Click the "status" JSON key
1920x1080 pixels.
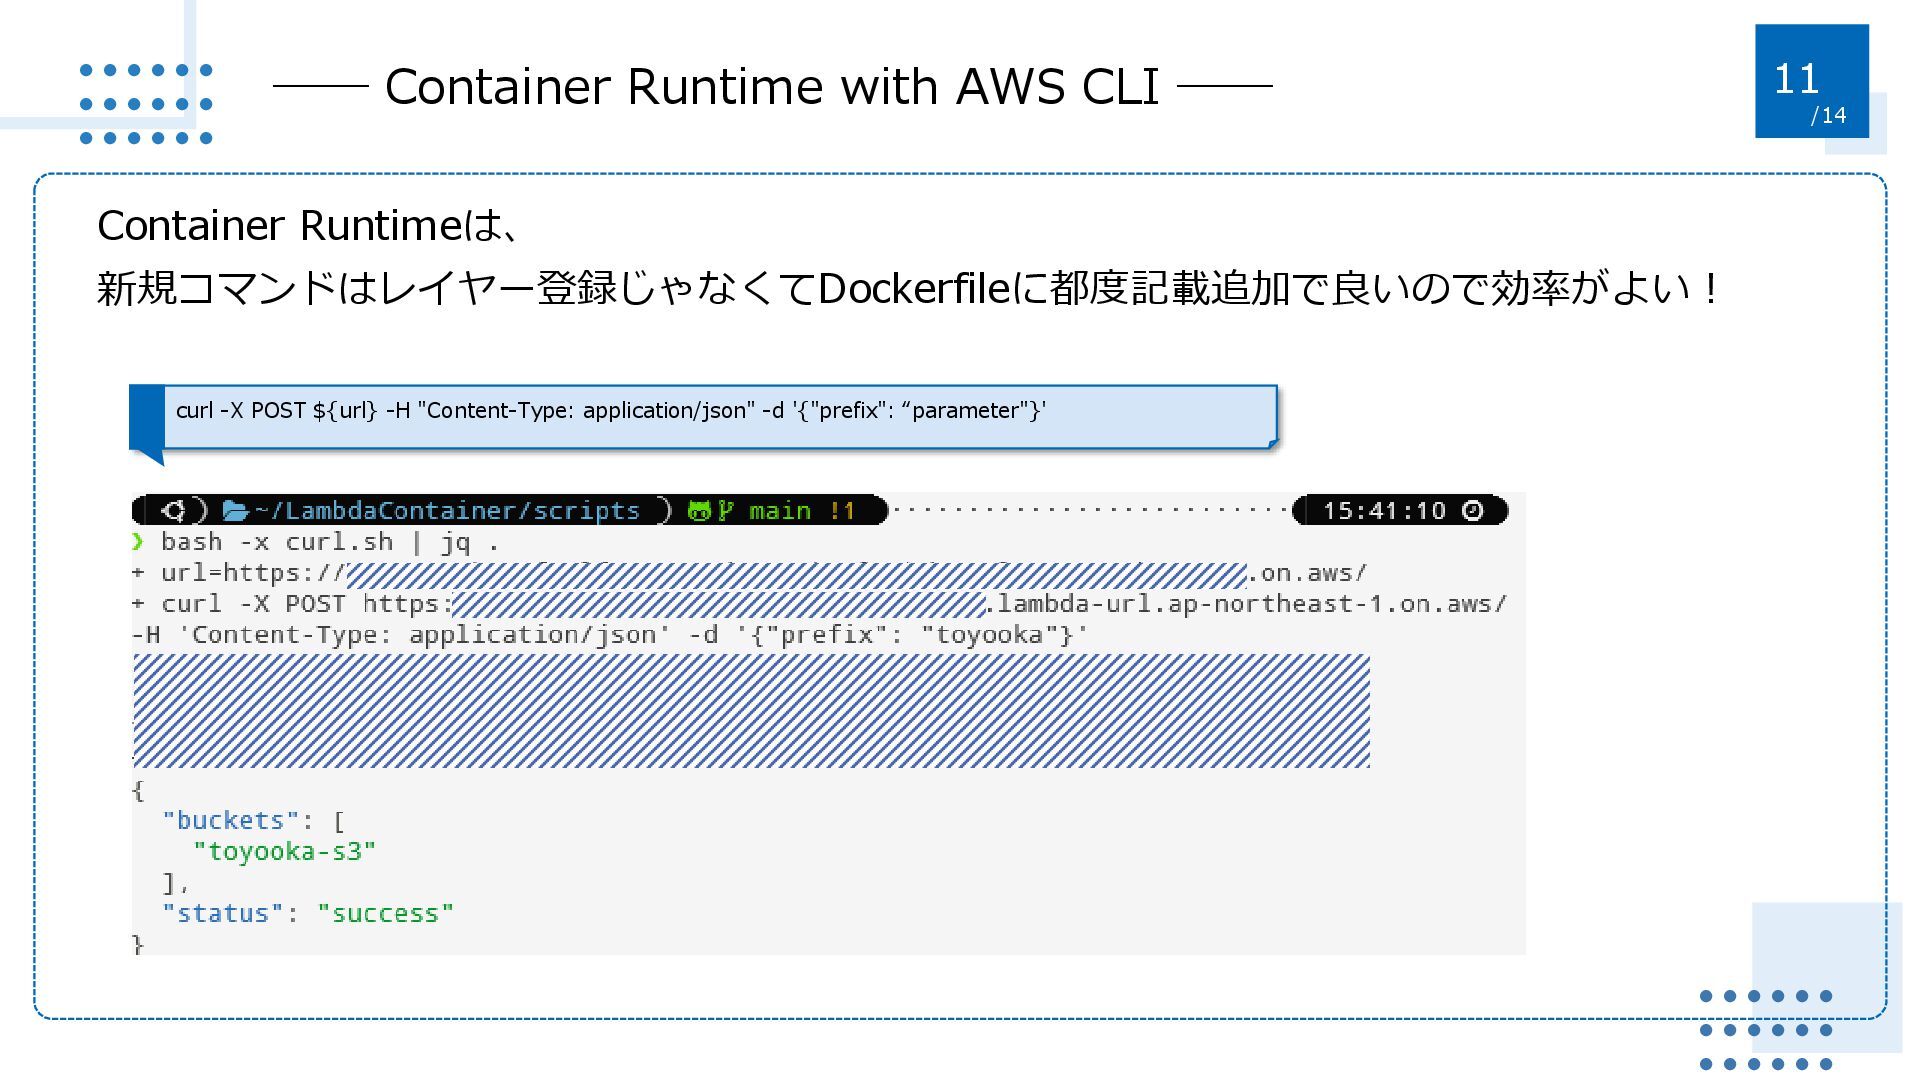pyautogui.click(x=223, y=914)
